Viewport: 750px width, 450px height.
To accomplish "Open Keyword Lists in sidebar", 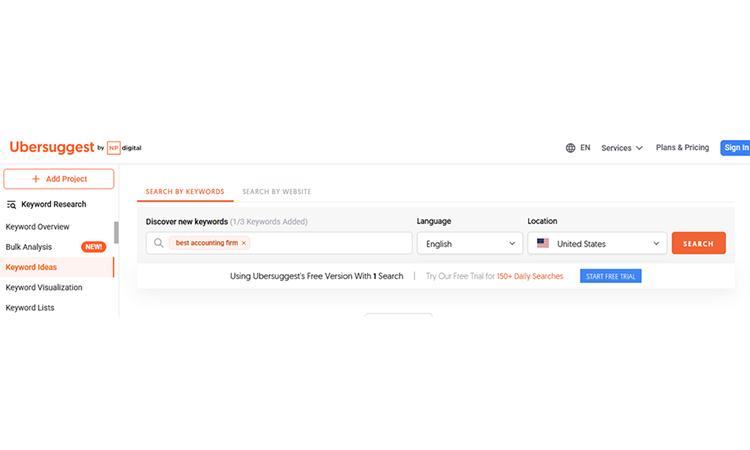I will (30, 307).
